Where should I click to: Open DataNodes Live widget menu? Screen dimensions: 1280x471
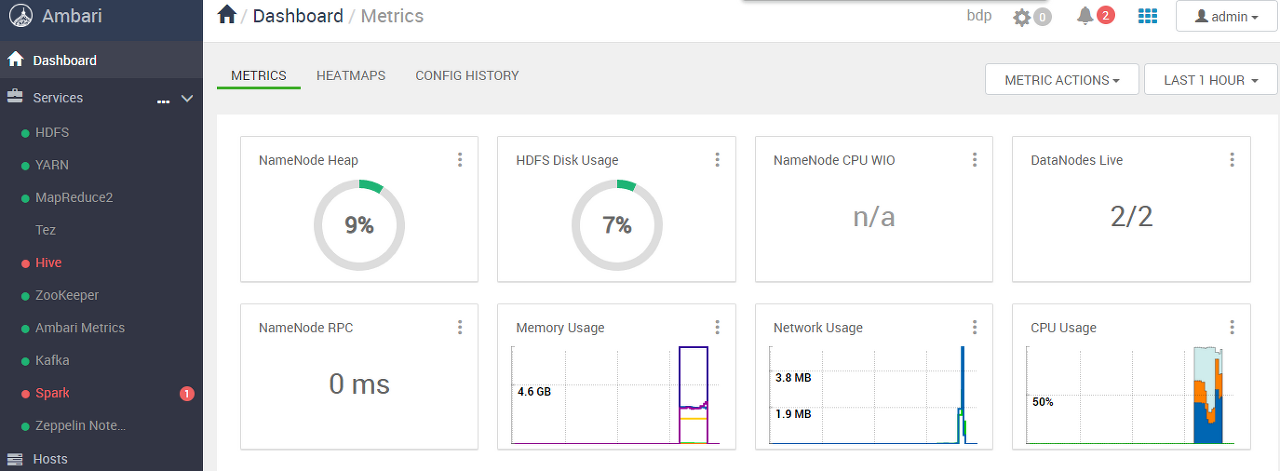point(1232,160)
